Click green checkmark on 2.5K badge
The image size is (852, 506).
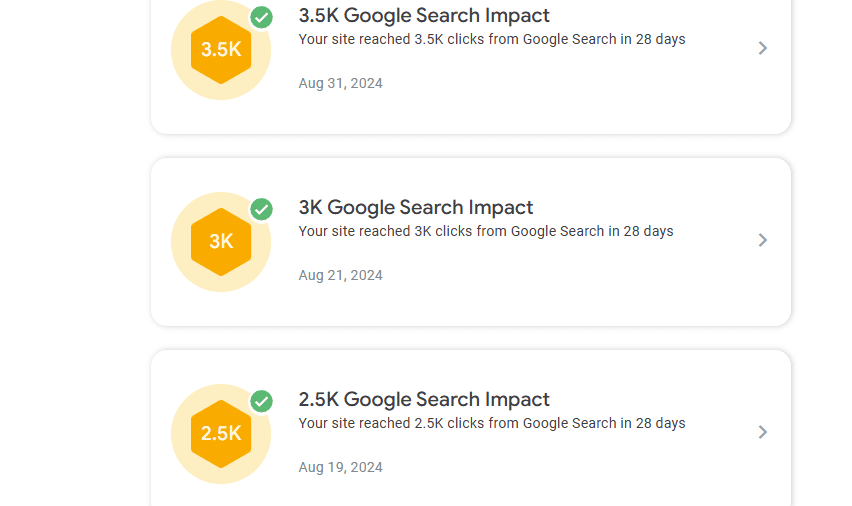click(x=261, y=401)
